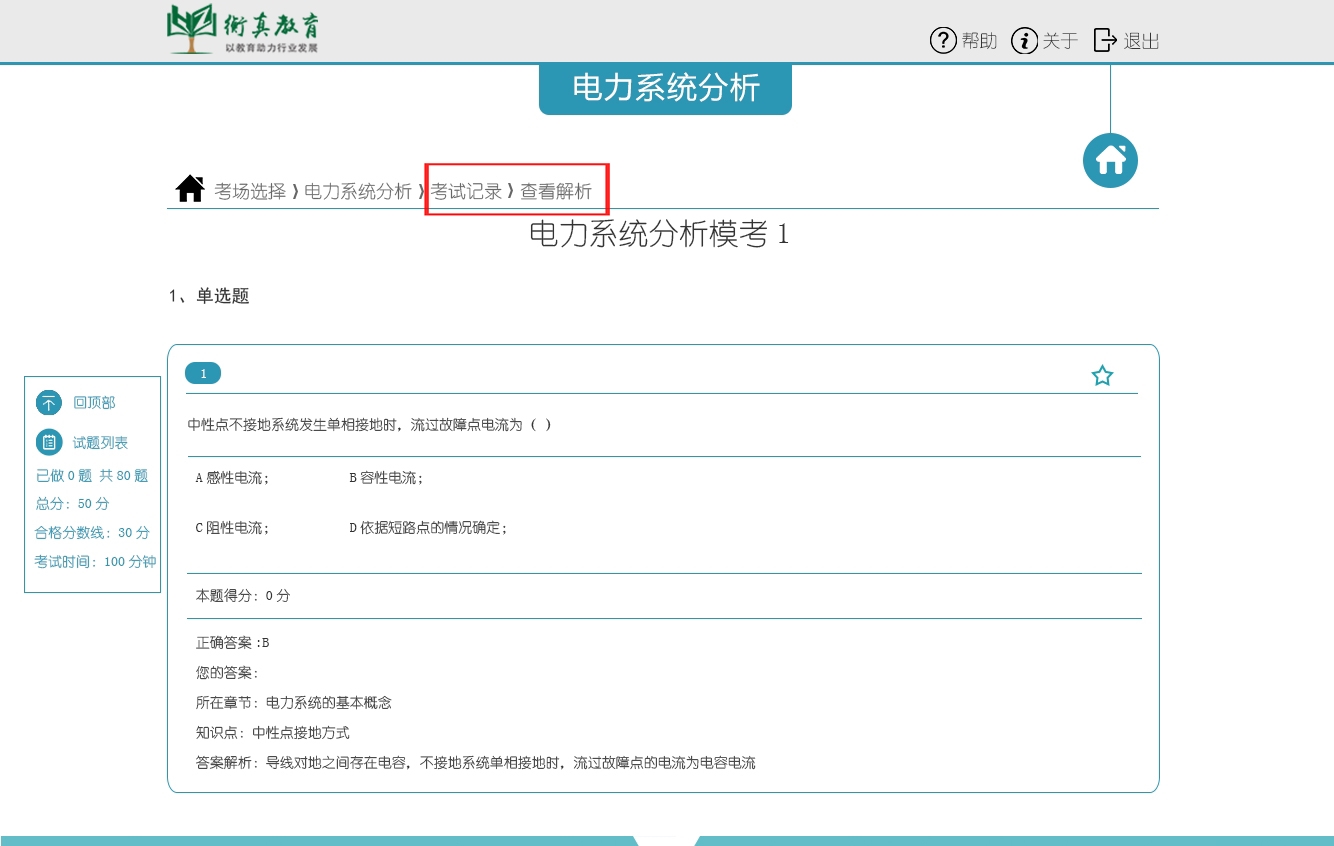Go to 考场选择 in breadcrumb
This screenshot has width=1334, height=846.
click(x=250, y=191)
